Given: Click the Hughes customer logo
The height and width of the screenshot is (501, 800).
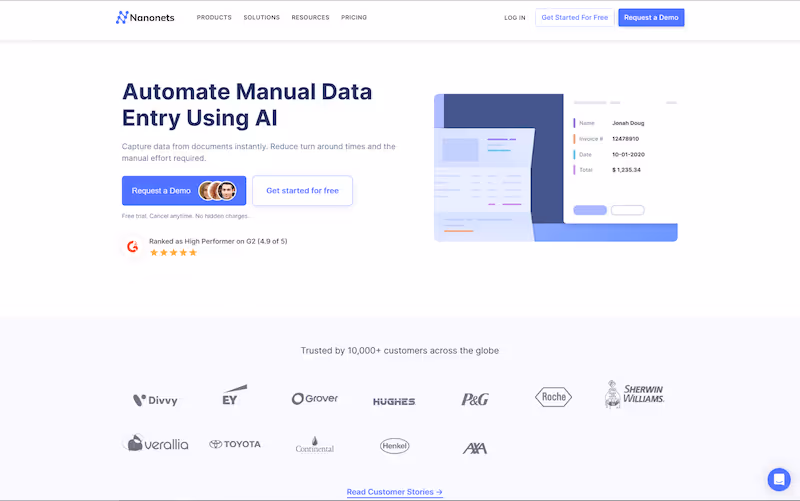Looking at the screenshot, I should pos(394,402).
